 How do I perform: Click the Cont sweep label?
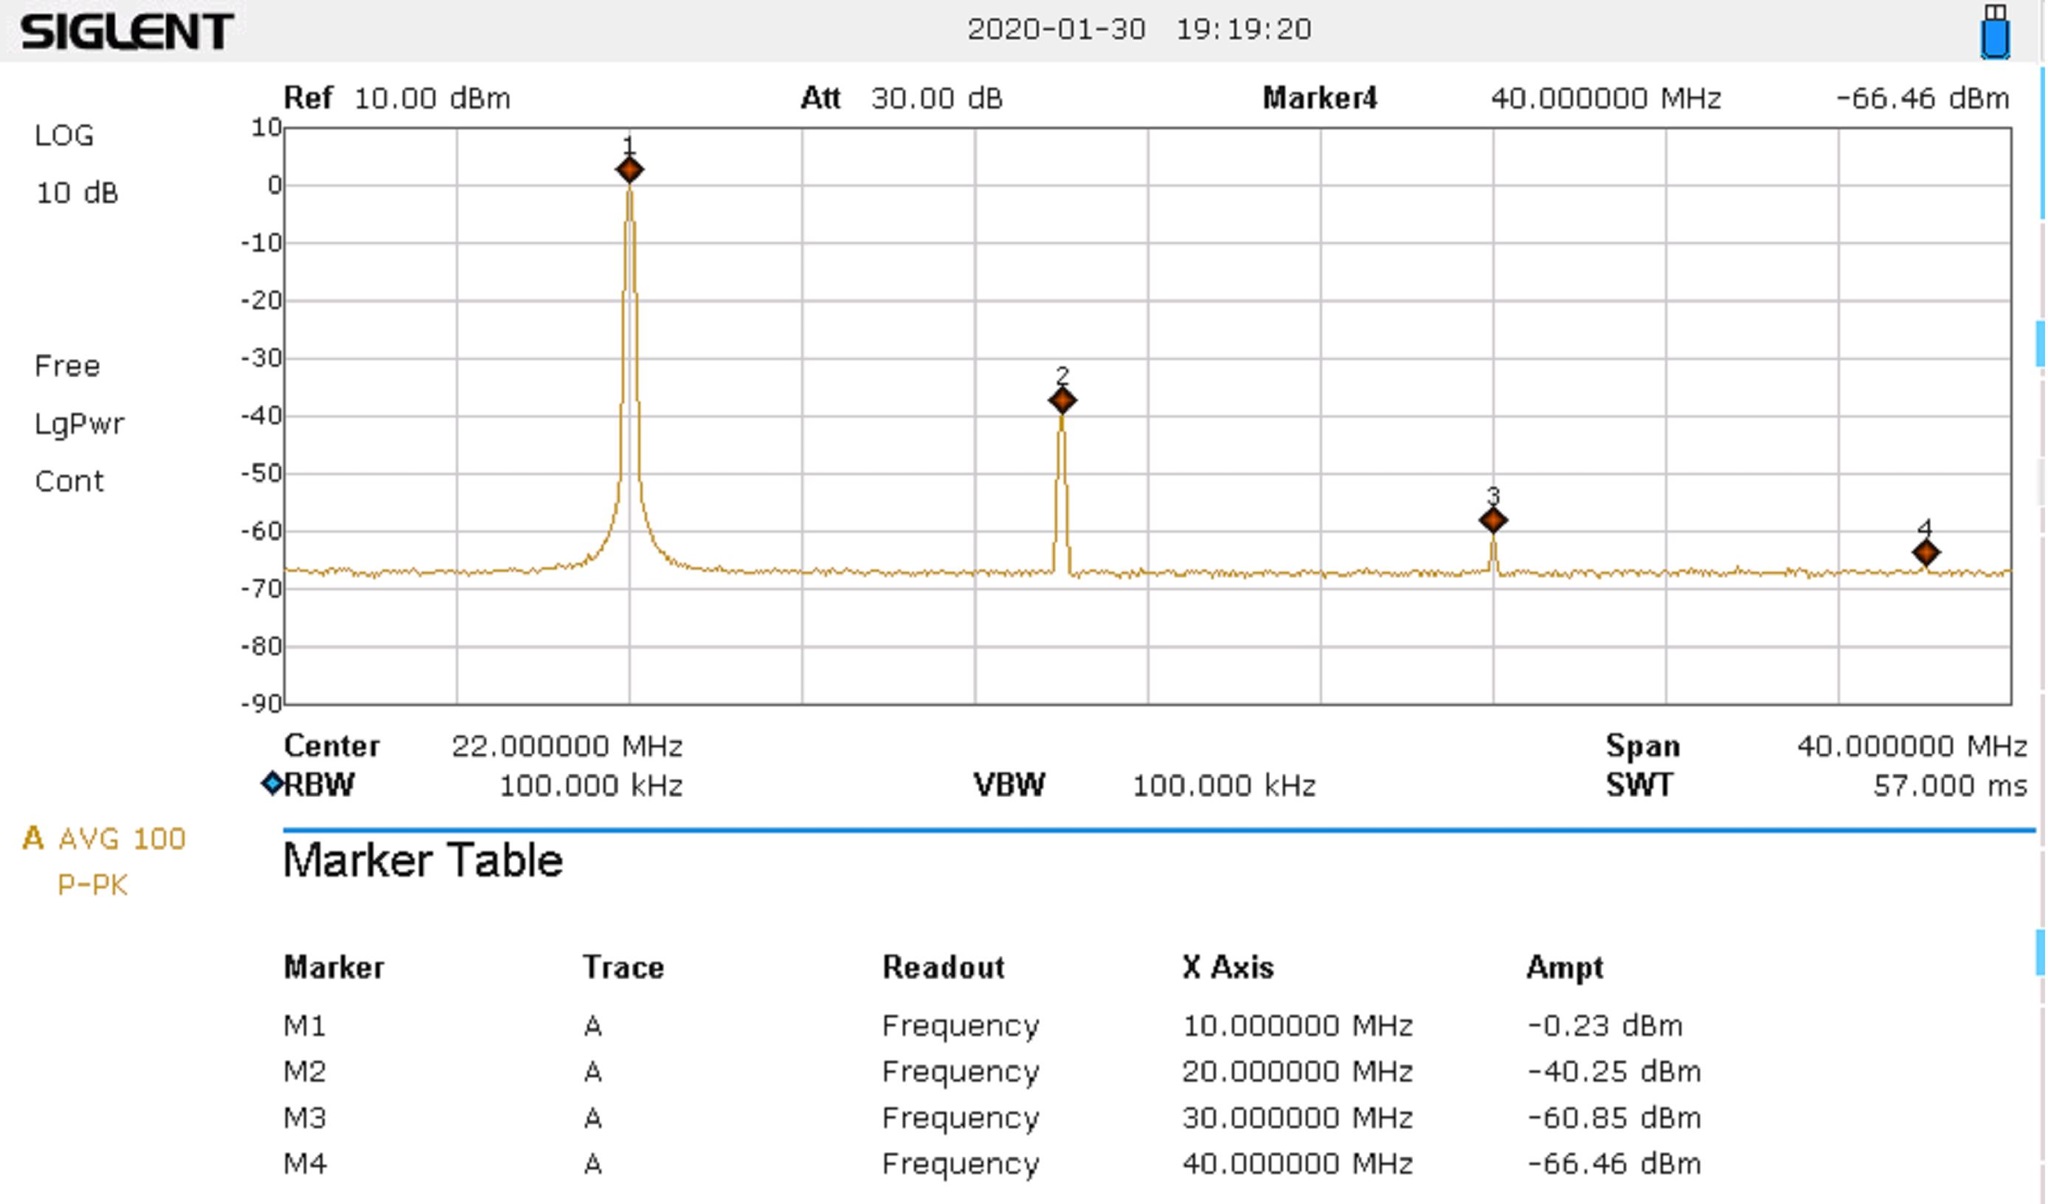69,481
